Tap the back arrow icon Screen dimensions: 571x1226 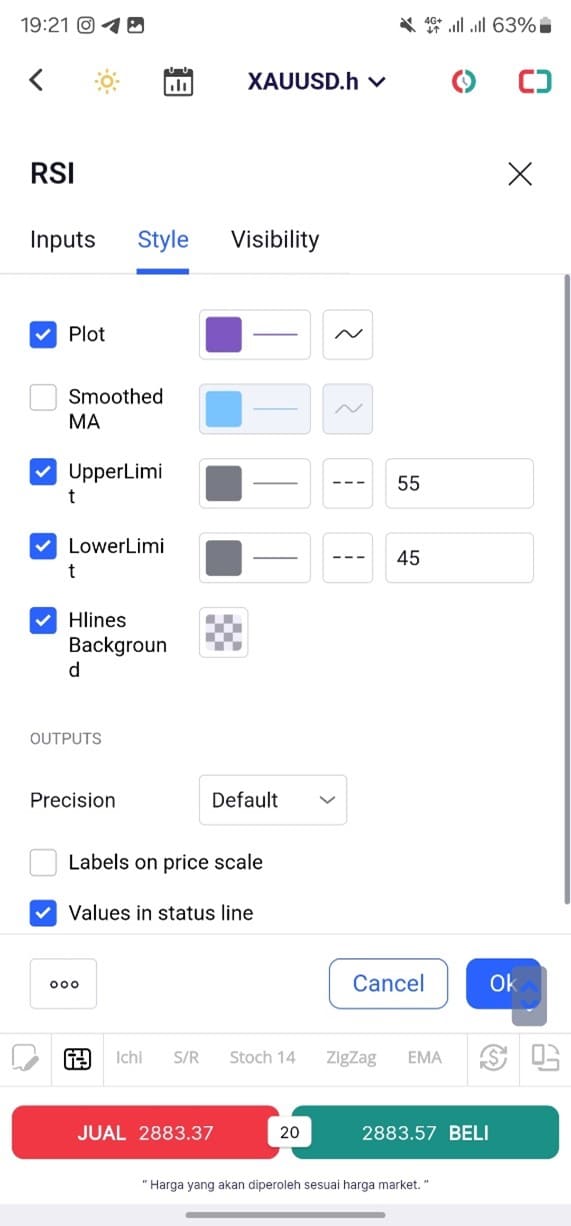point(36,80)
